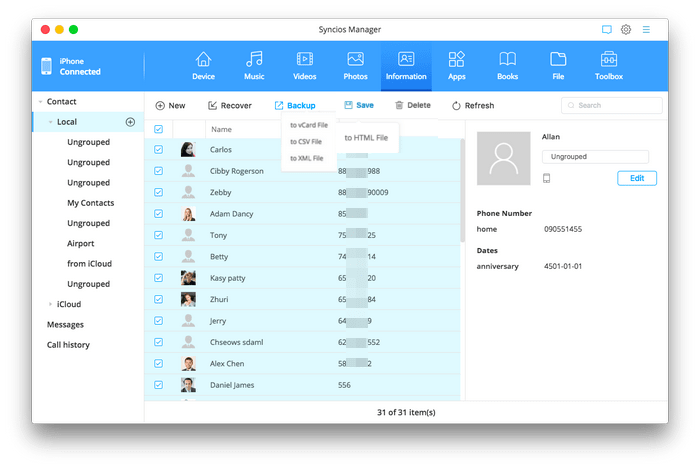Choose to vCard File backup option

[x=309, y=125]
